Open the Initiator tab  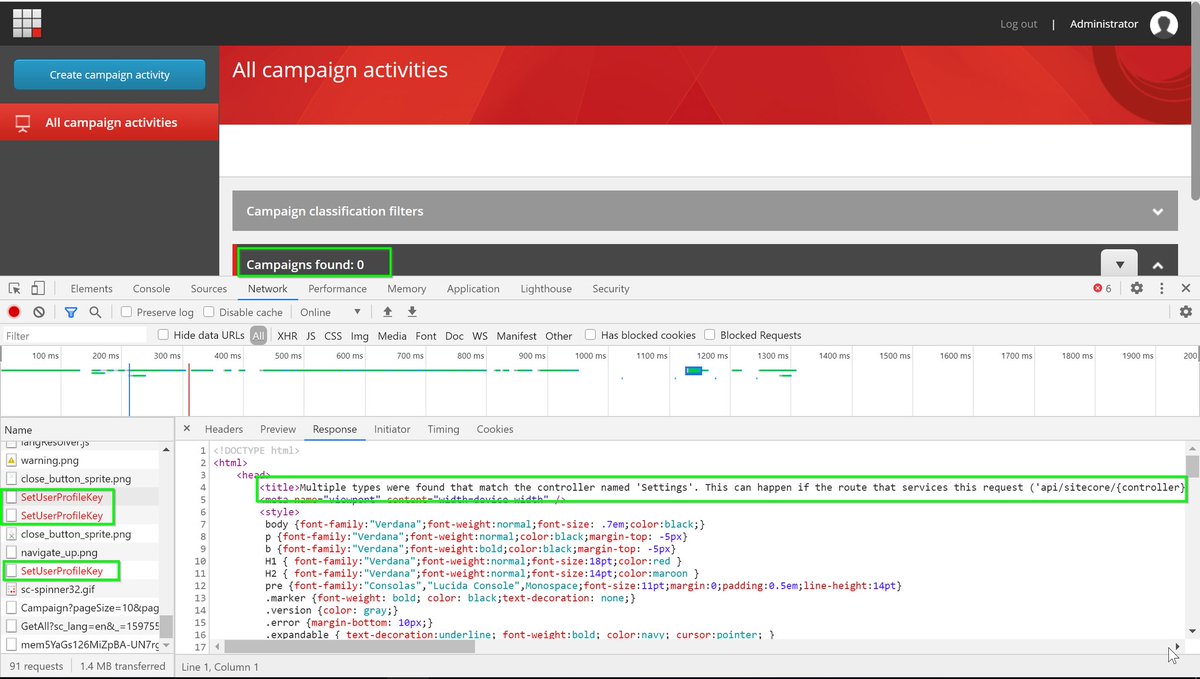[392, 429]
